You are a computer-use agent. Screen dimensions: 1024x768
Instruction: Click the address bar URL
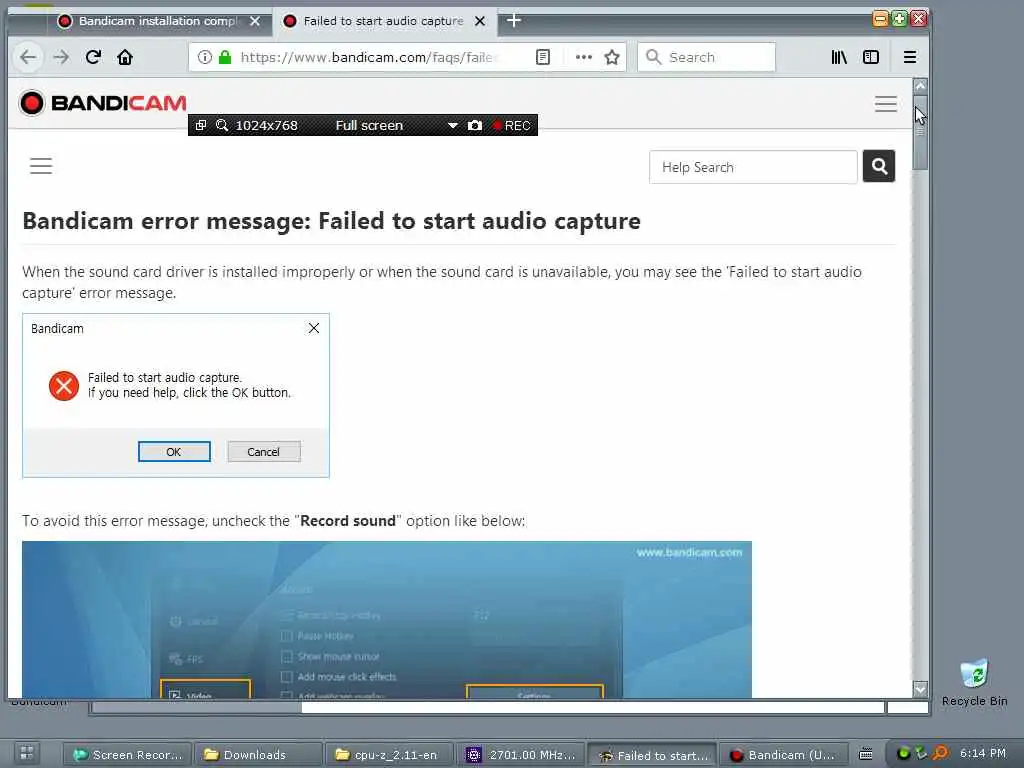pyautogui.click(x=369, y=57)
